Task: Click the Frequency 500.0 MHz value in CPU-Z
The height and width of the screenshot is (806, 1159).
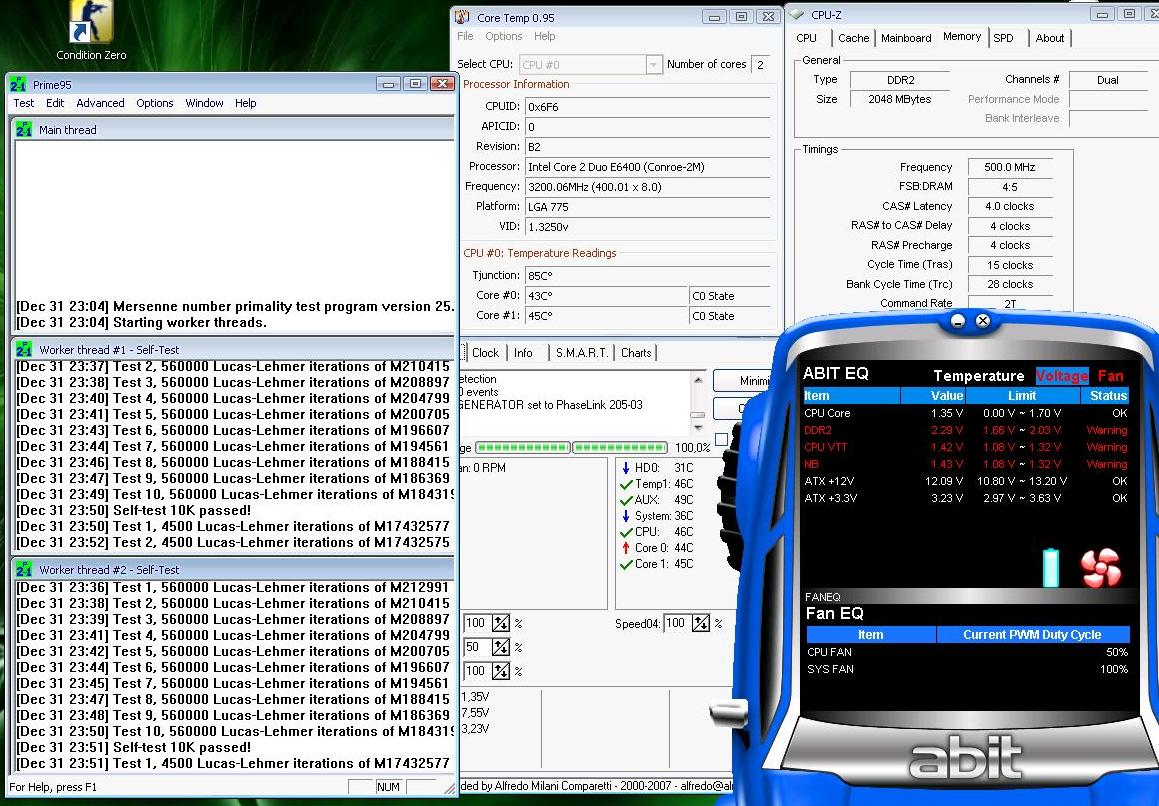Action: [x=1010, y=167]
